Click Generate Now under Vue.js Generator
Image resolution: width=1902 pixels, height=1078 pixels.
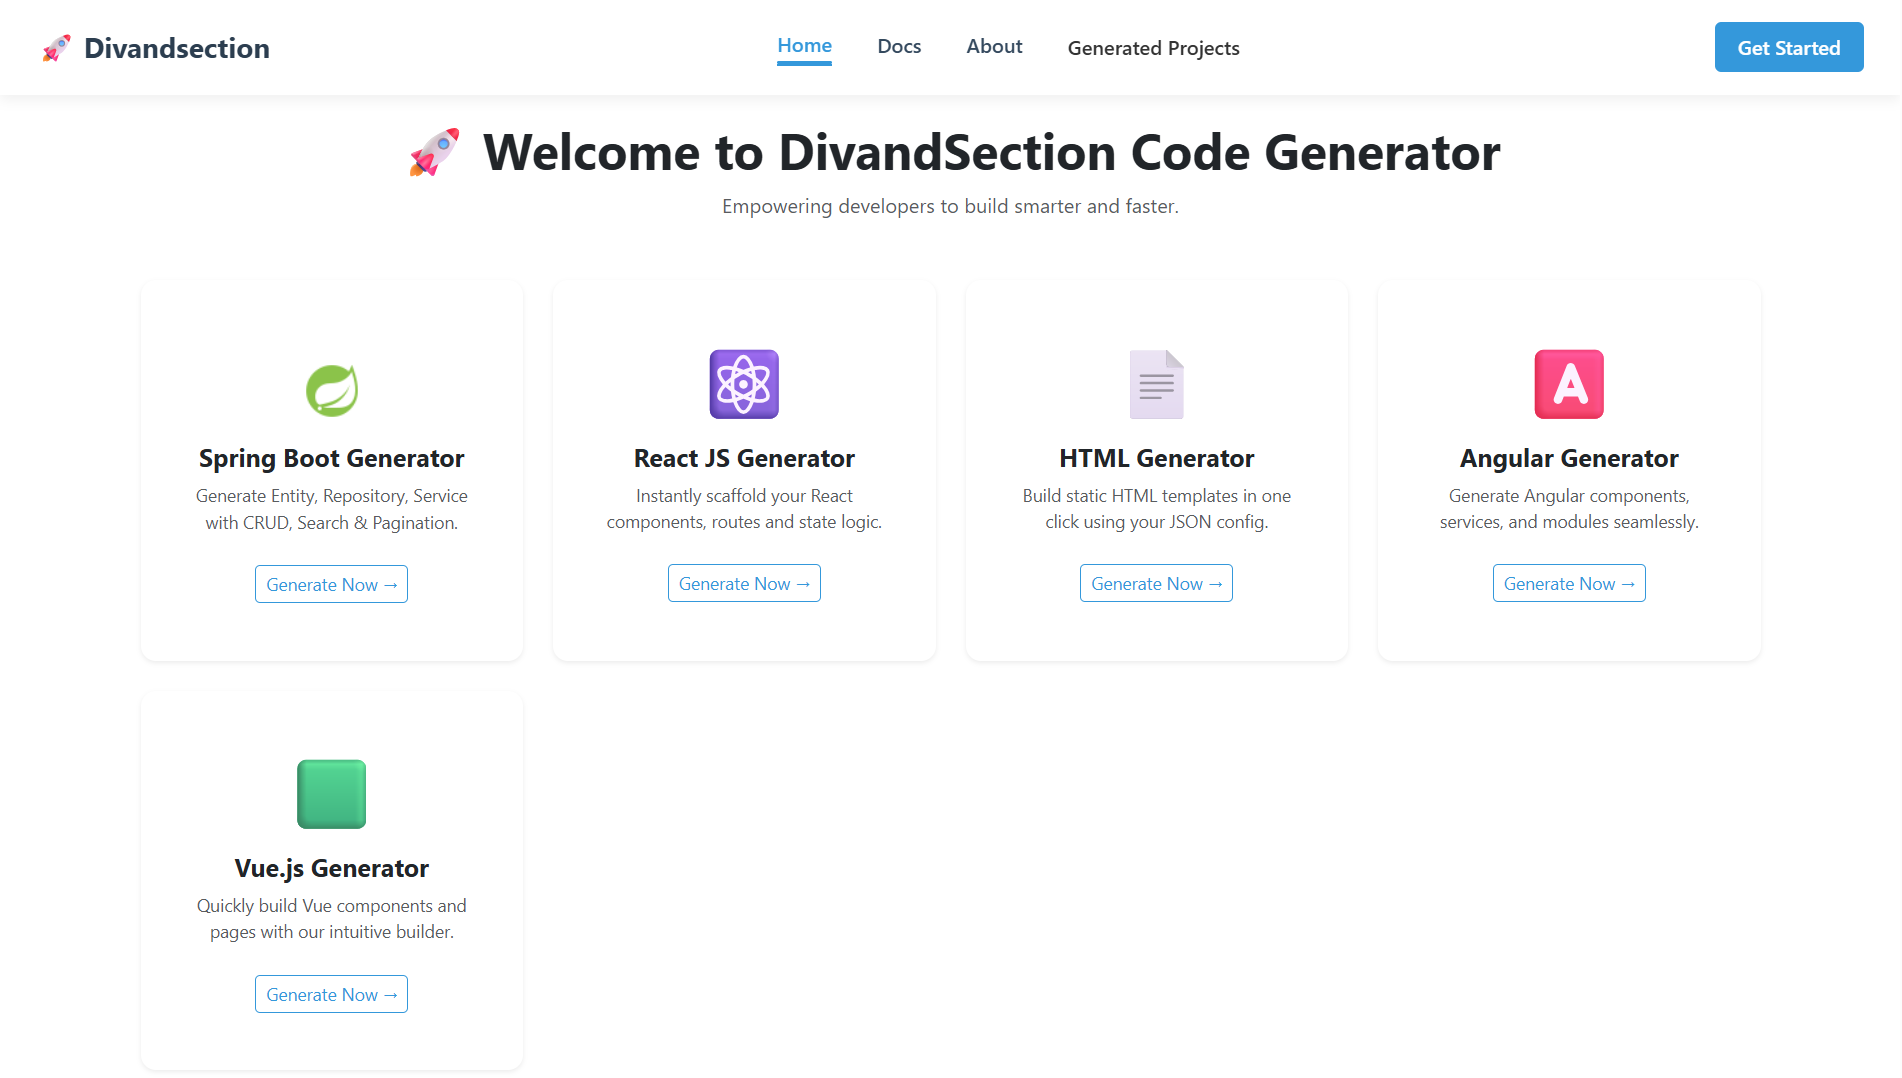(331, 995)
